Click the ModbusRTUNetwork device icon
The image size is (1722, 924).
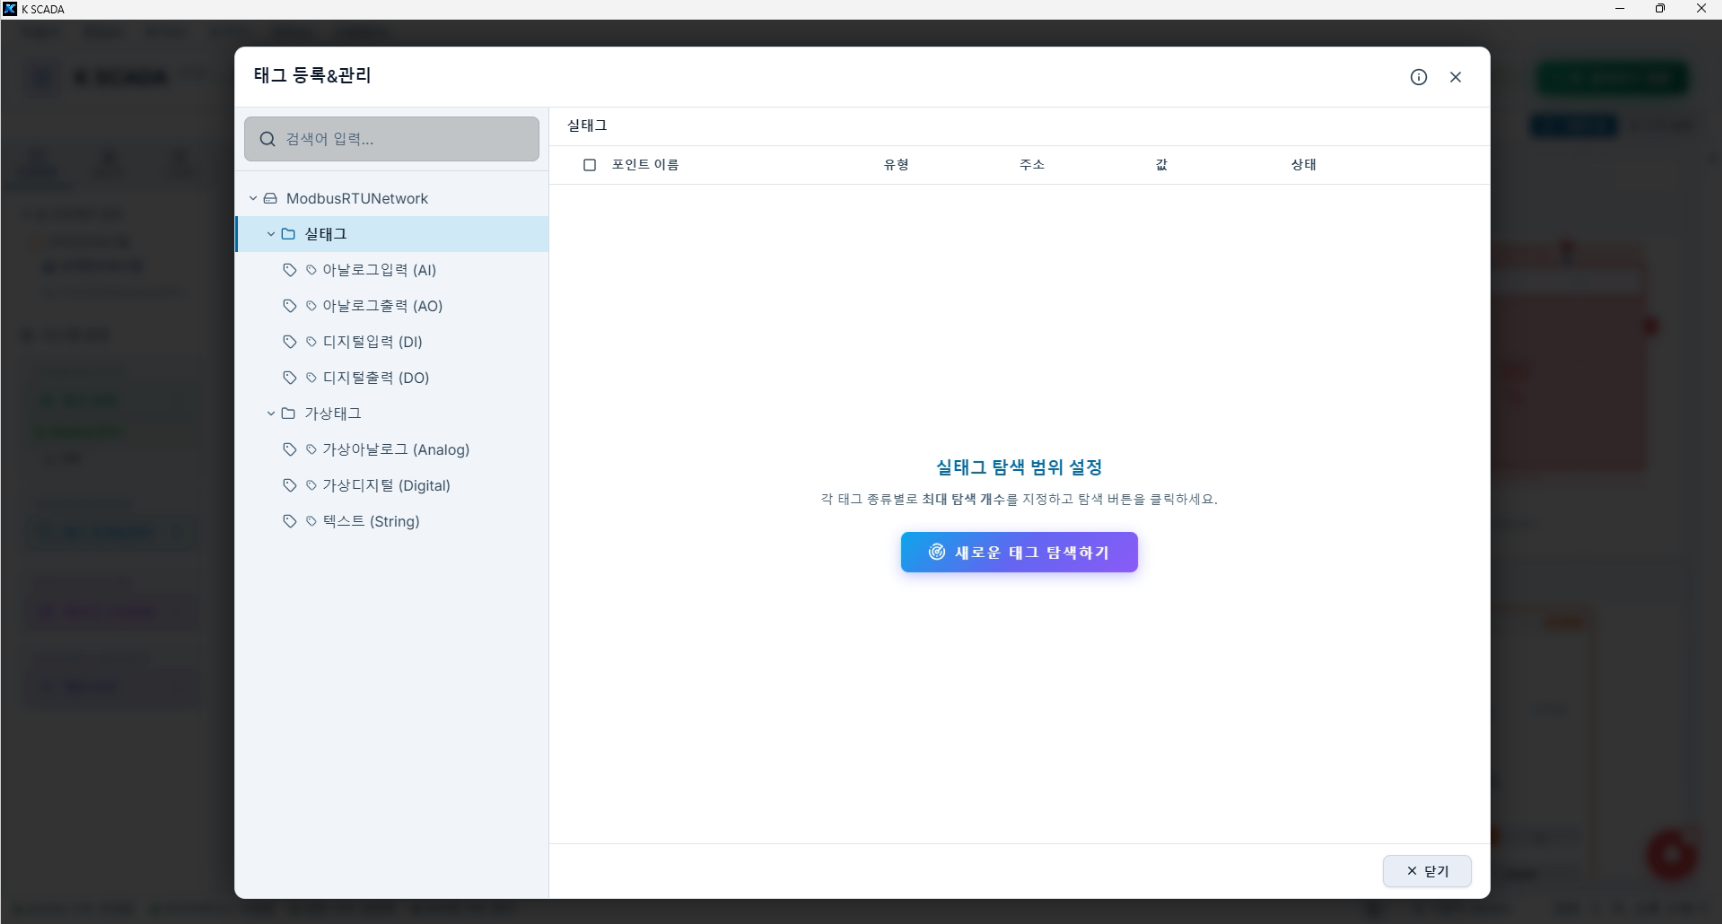pyautogui.click(x=271, y=198)
